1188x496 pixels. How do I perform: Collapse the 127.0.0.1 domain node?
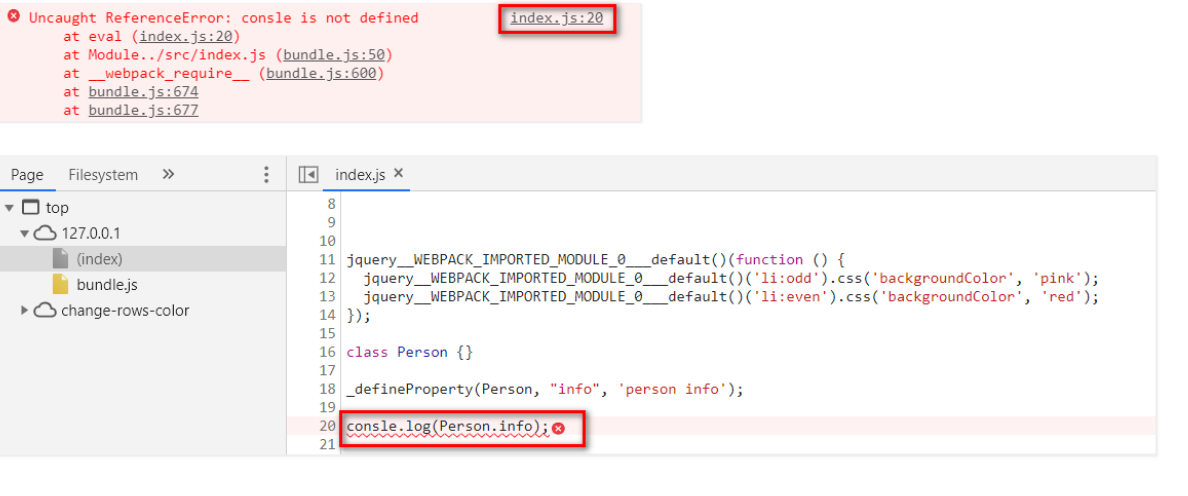tap(25, 233)
